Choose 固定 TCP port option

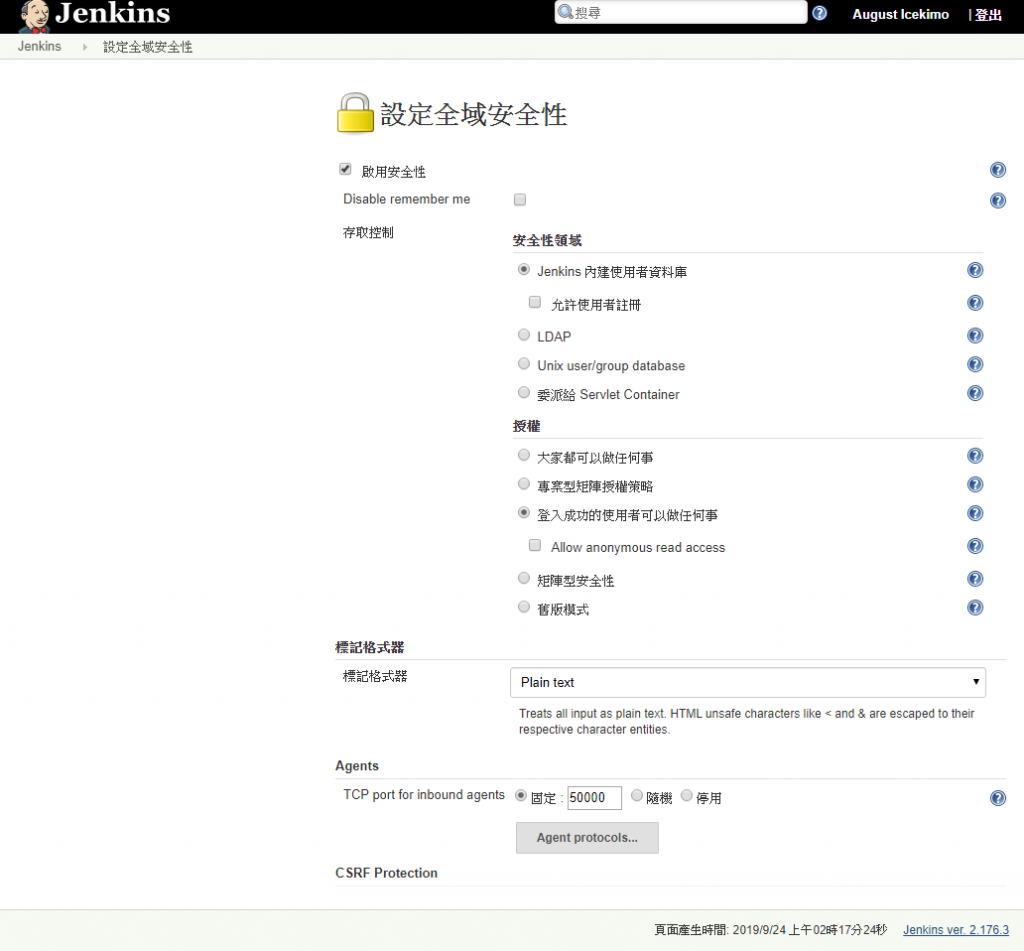pyautogui.click(x=520, y=795)
